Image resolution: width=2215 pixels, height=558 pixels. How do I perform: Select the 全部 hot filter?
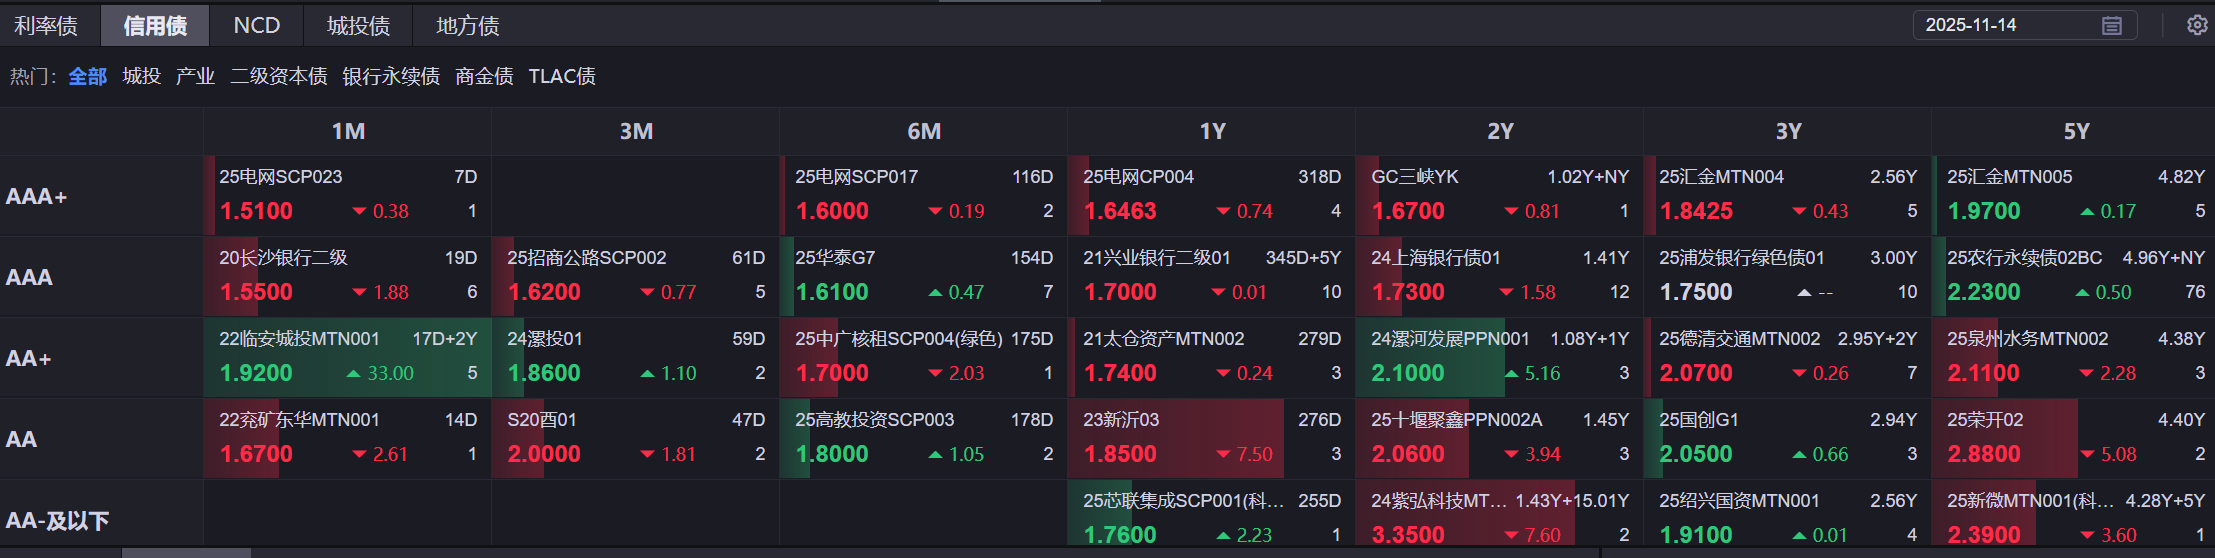point(87,77)
